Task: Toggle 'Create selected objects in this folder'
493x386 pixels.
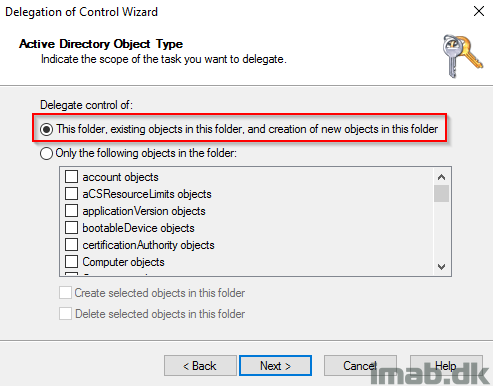Action: [x=65, y=293]
